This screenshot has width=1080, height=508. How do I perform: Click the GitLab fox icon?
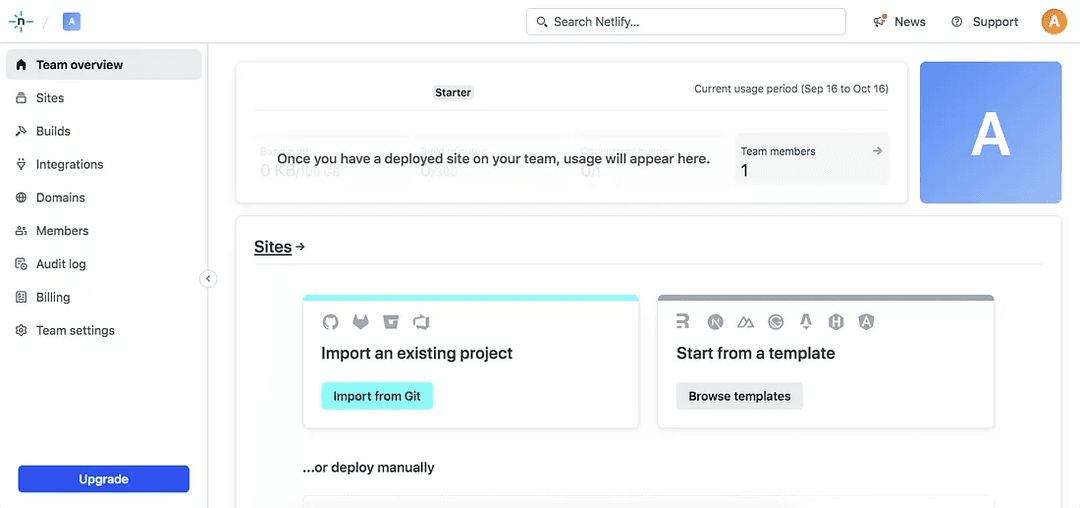click(x=360, y=322)
